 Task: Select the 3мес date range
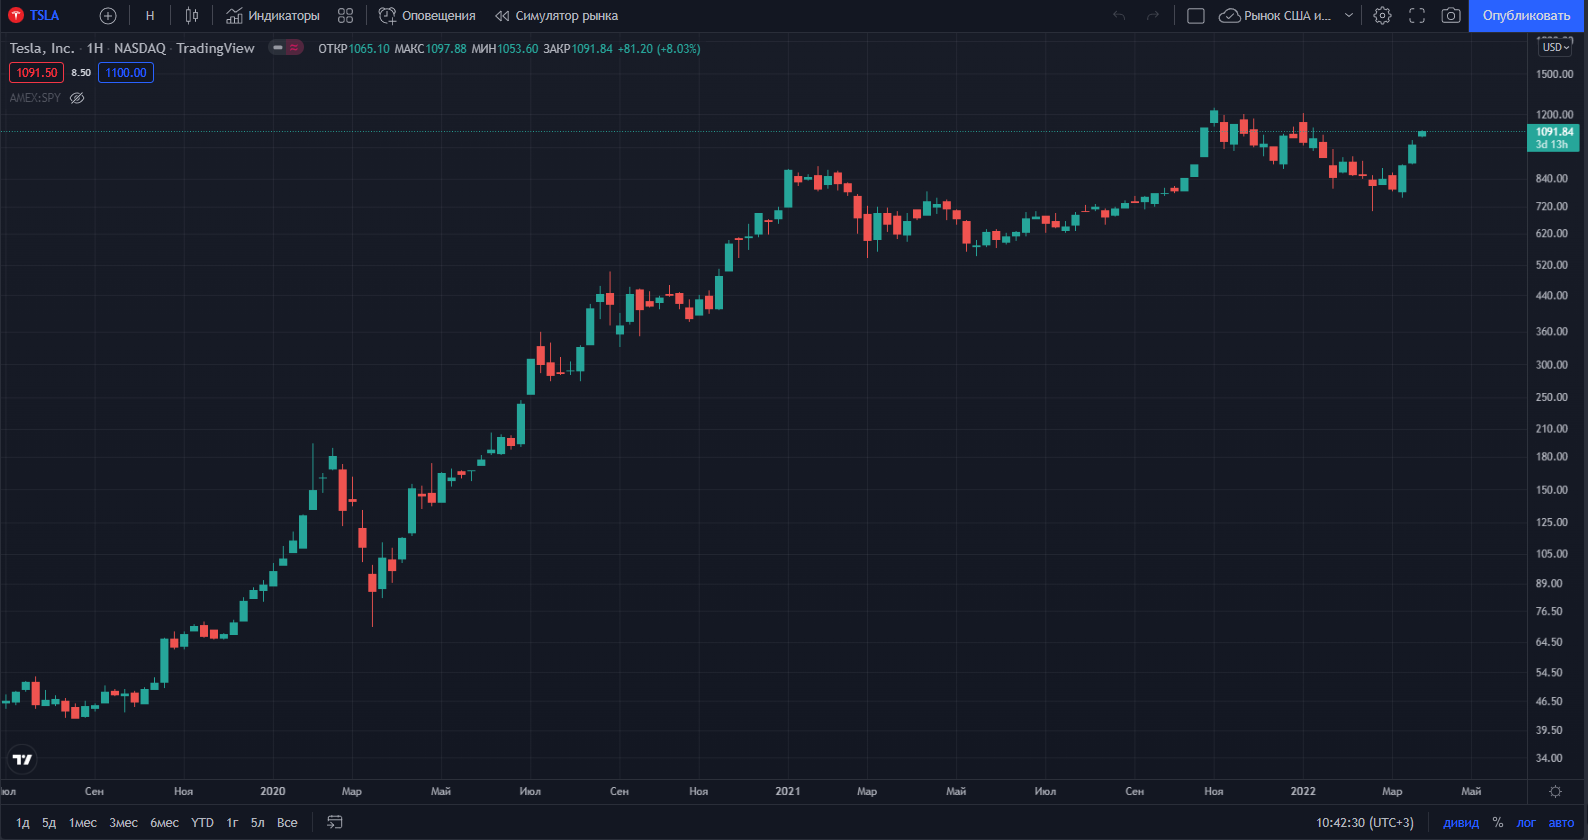[124, 823]
